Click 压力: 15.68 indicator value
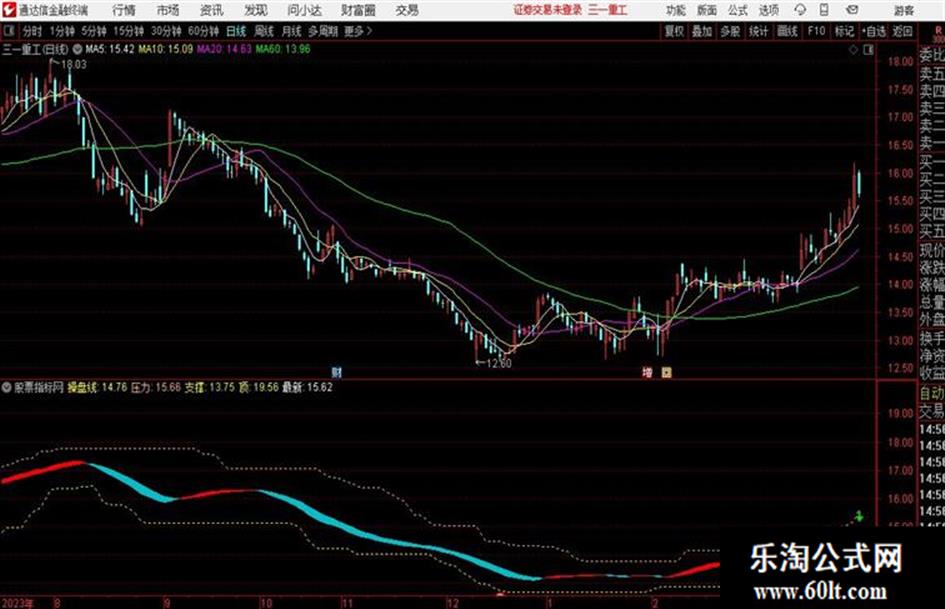 (156, 387)
